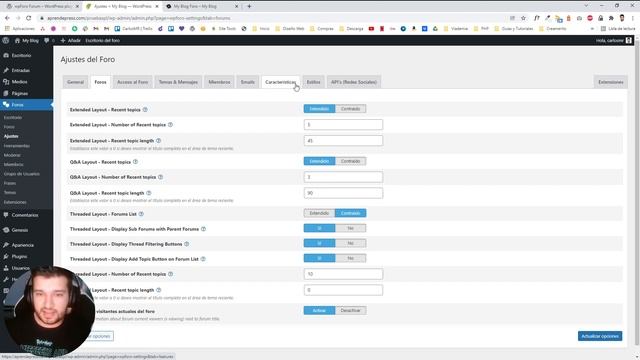Switch to the Acceso al Foro tab
The width and height of the screenshot is (640, 360).
point(132,82)
